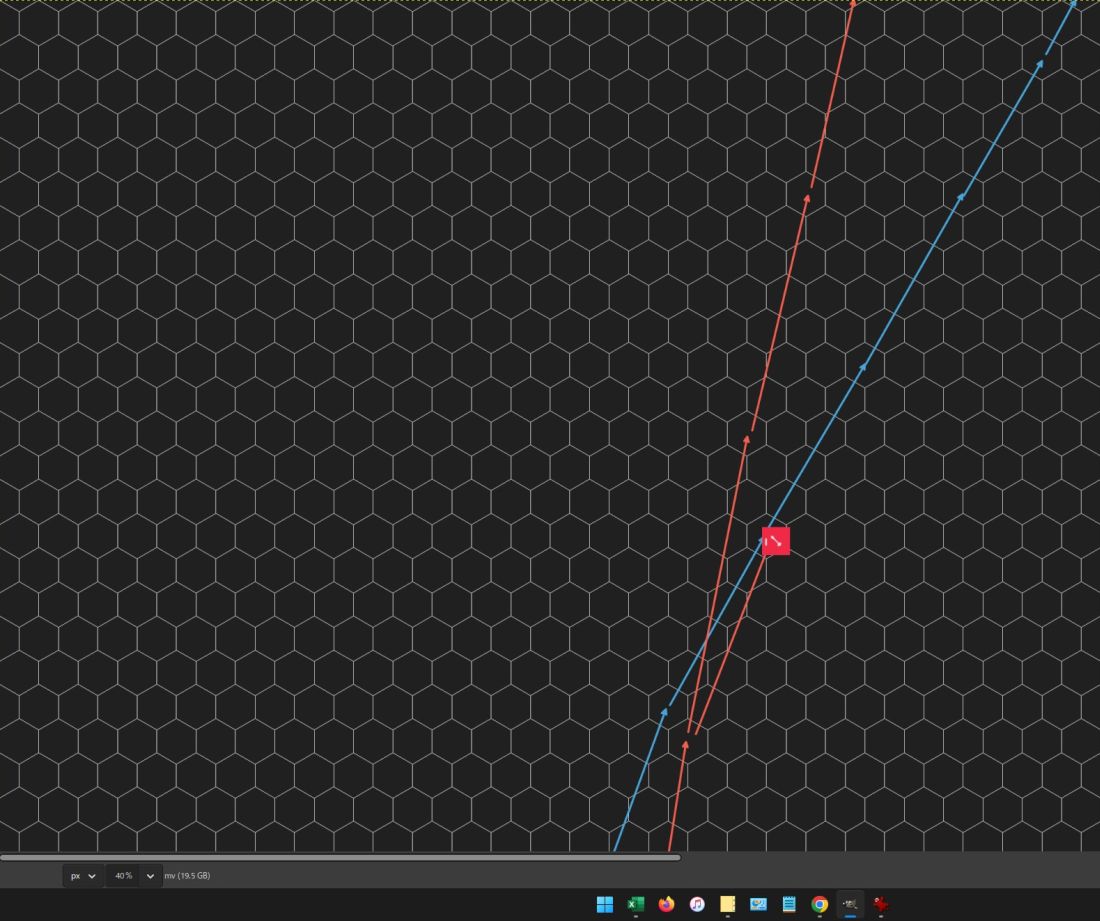1100x921 pixels.
Task: Click the 40% zoom input field
Action: (123, 876)
